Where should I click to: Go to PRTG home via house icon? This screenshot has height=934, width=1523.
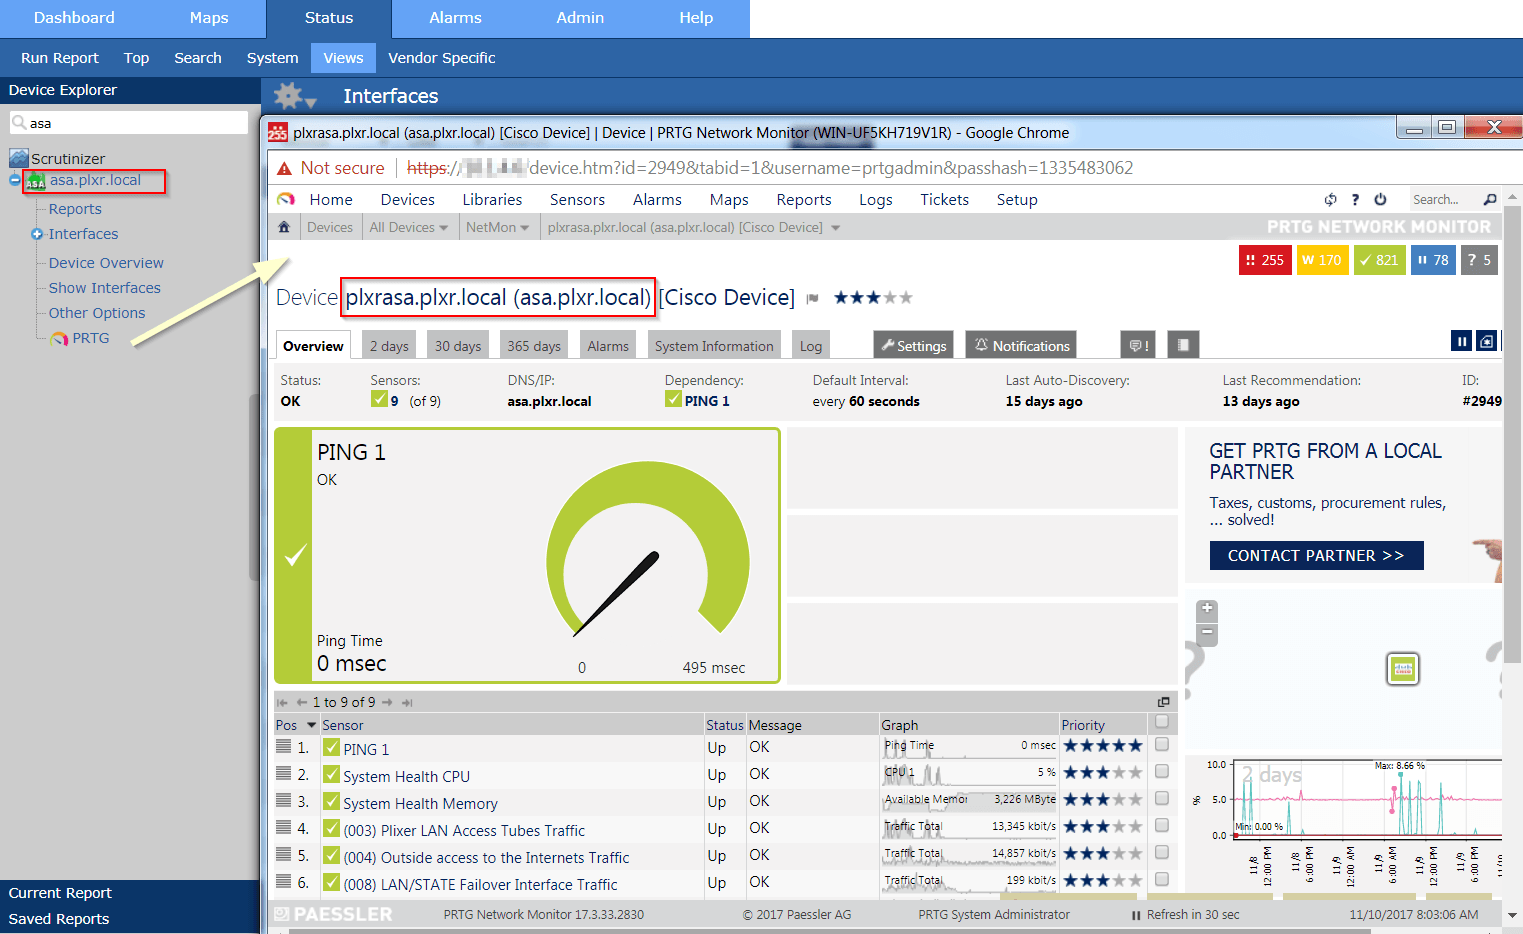coord(284,227)
